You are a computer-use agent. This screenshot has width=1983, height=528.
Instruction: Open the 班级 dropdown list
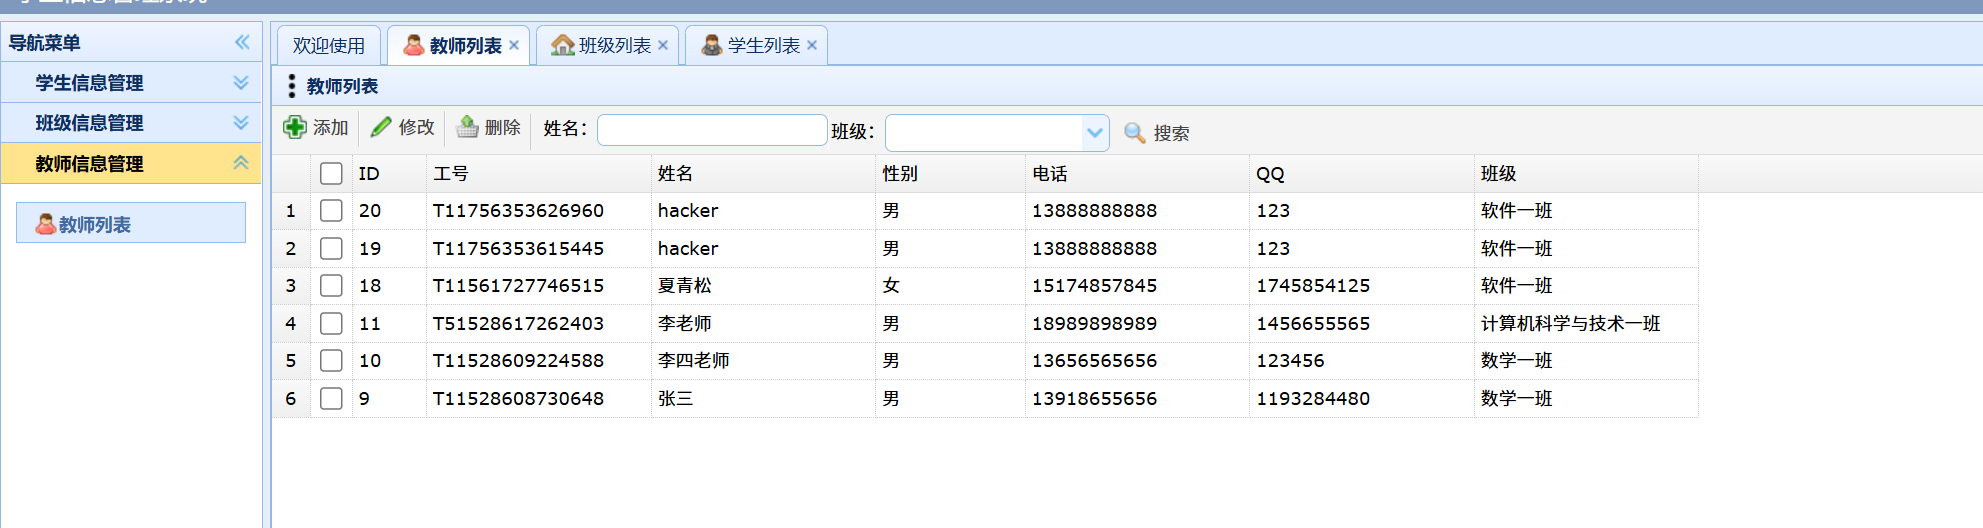(x=1095, y=132)
